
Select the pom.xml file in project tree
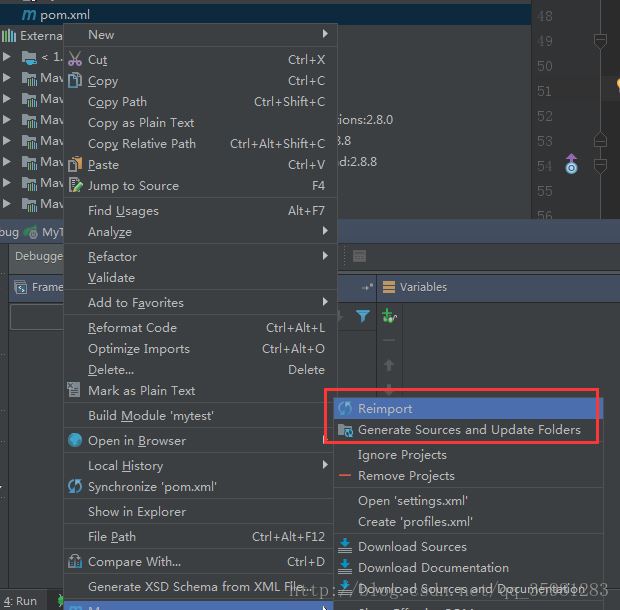point(62,16)
